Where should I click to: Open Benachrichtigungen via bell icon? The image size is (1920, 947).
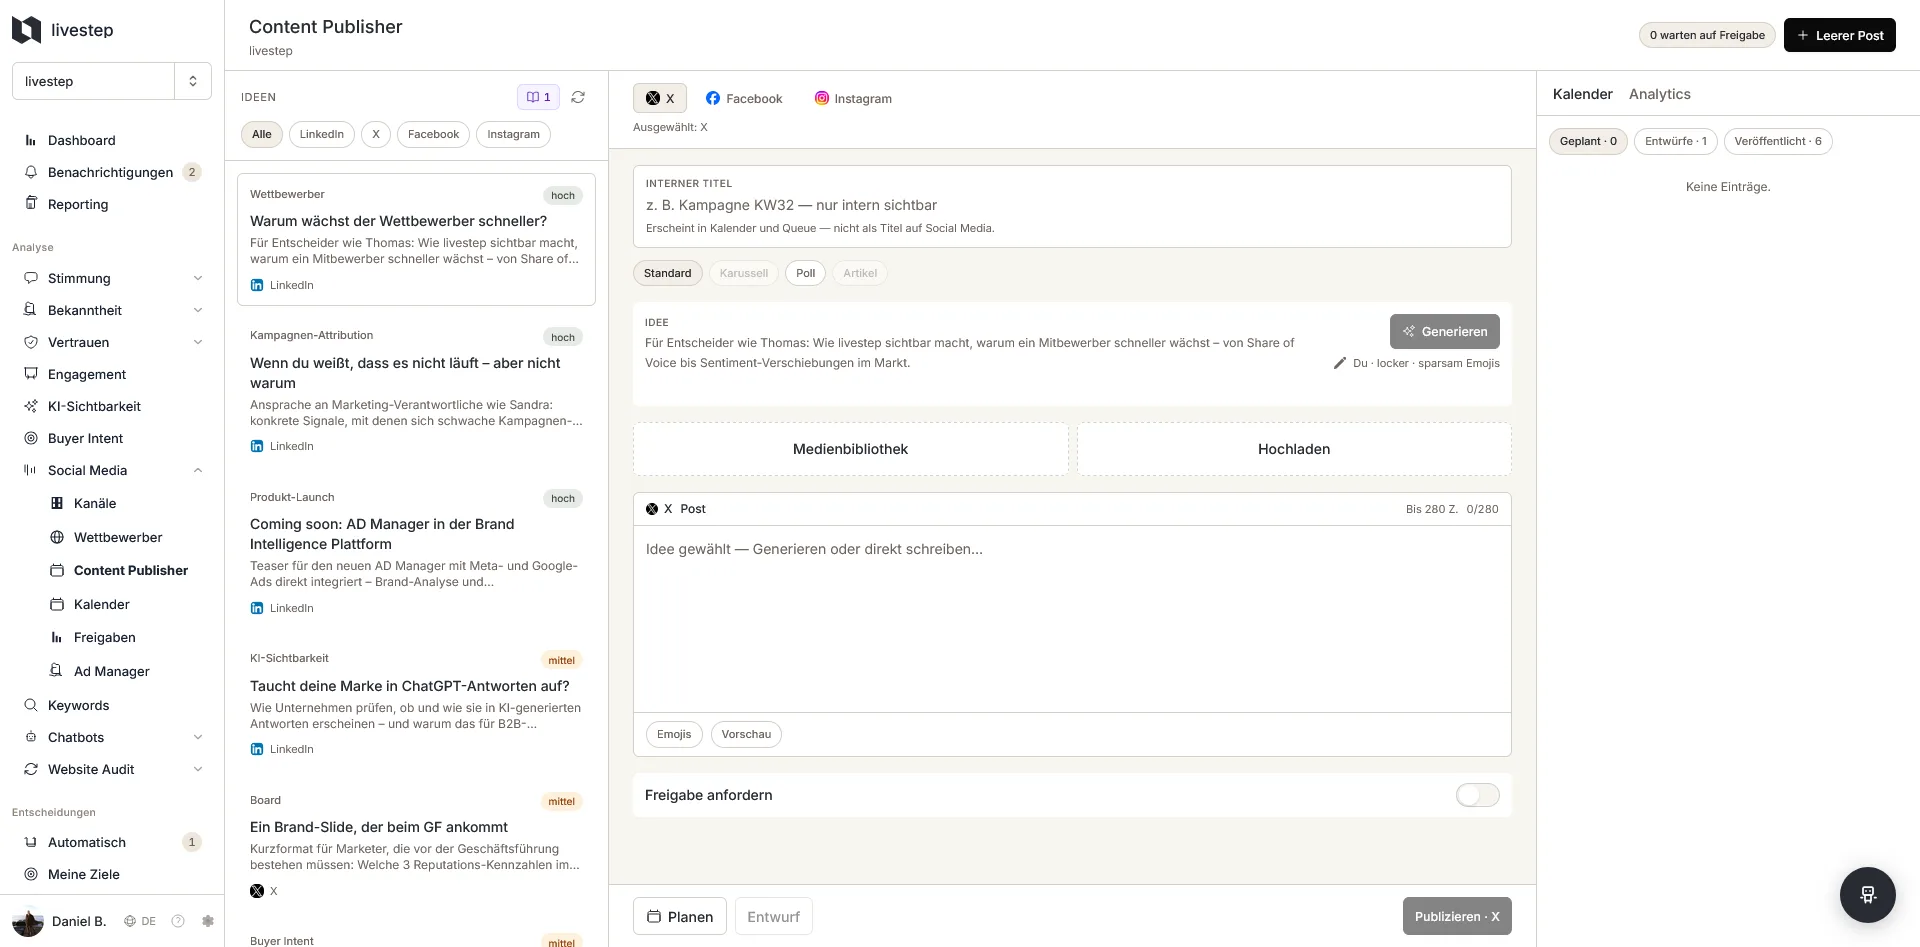click(x=31, y=172)
